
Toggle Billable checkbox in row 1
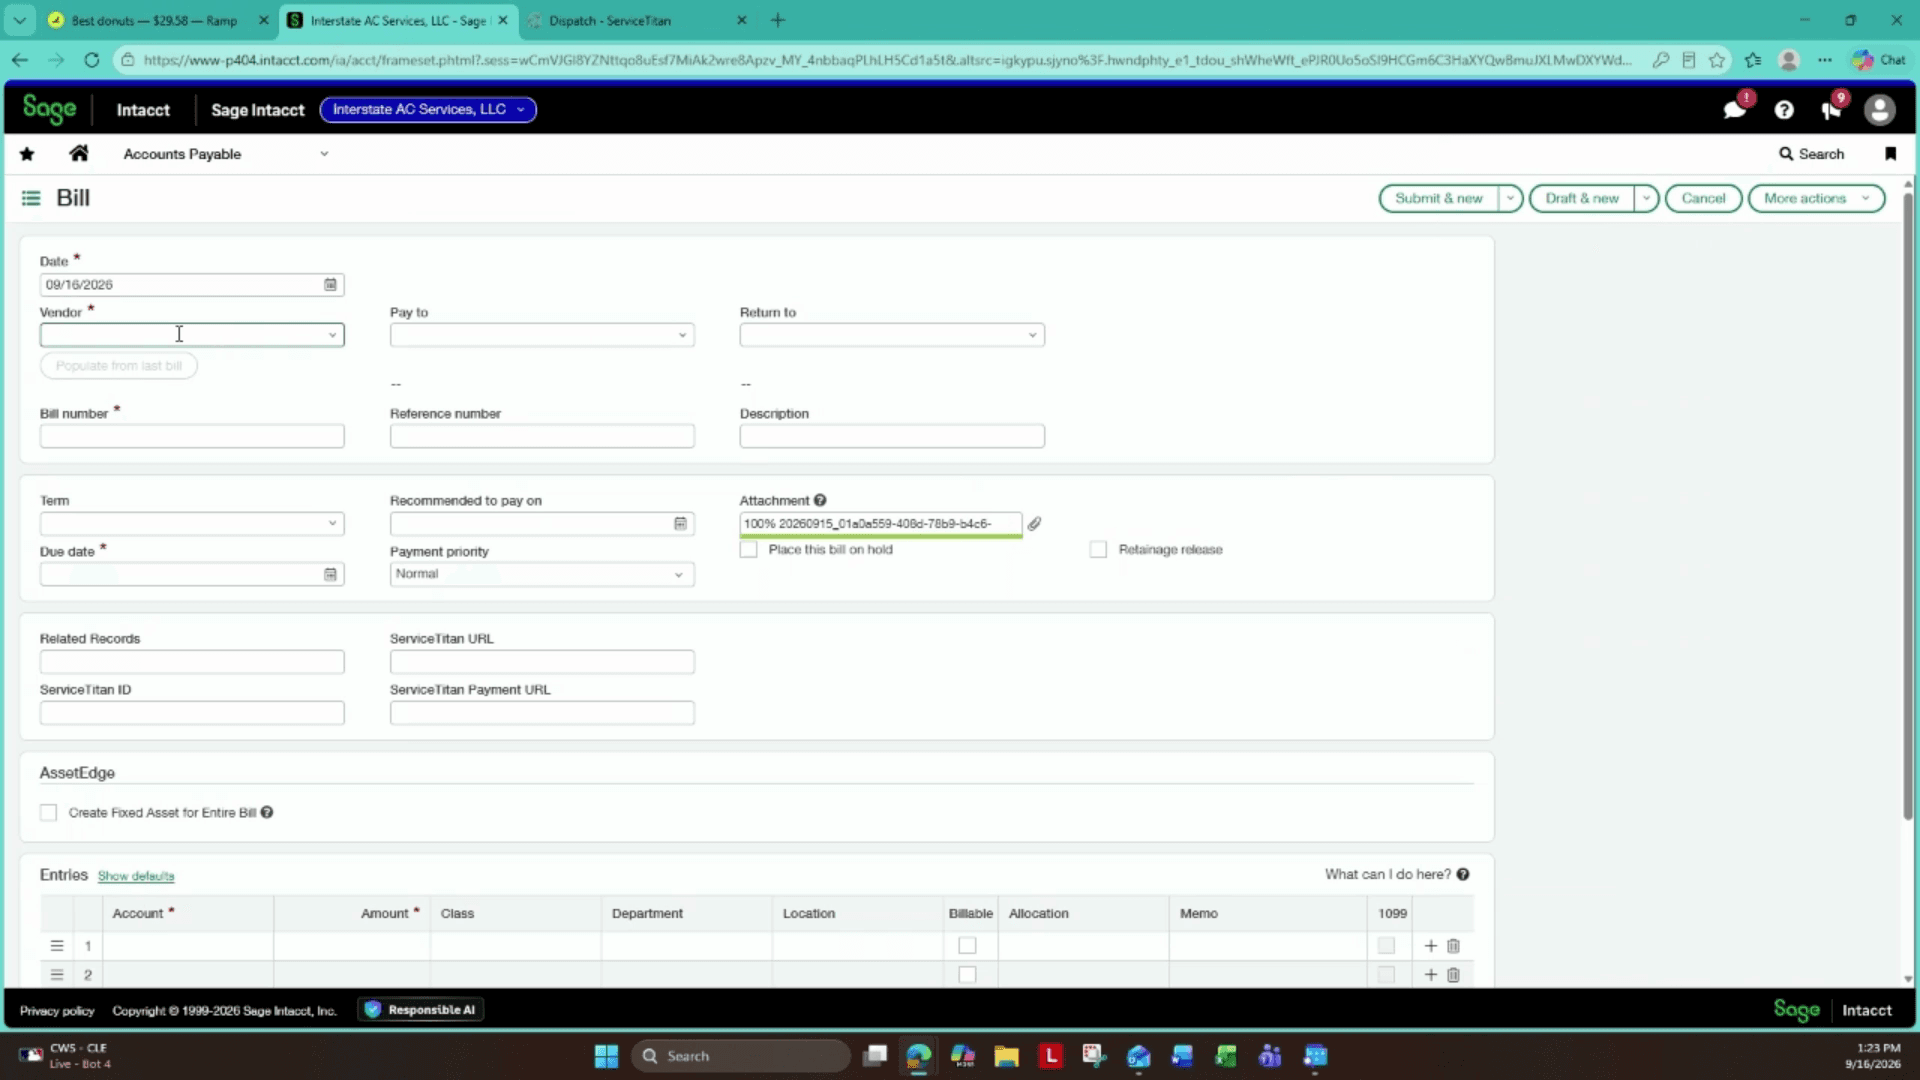[967, 946]
